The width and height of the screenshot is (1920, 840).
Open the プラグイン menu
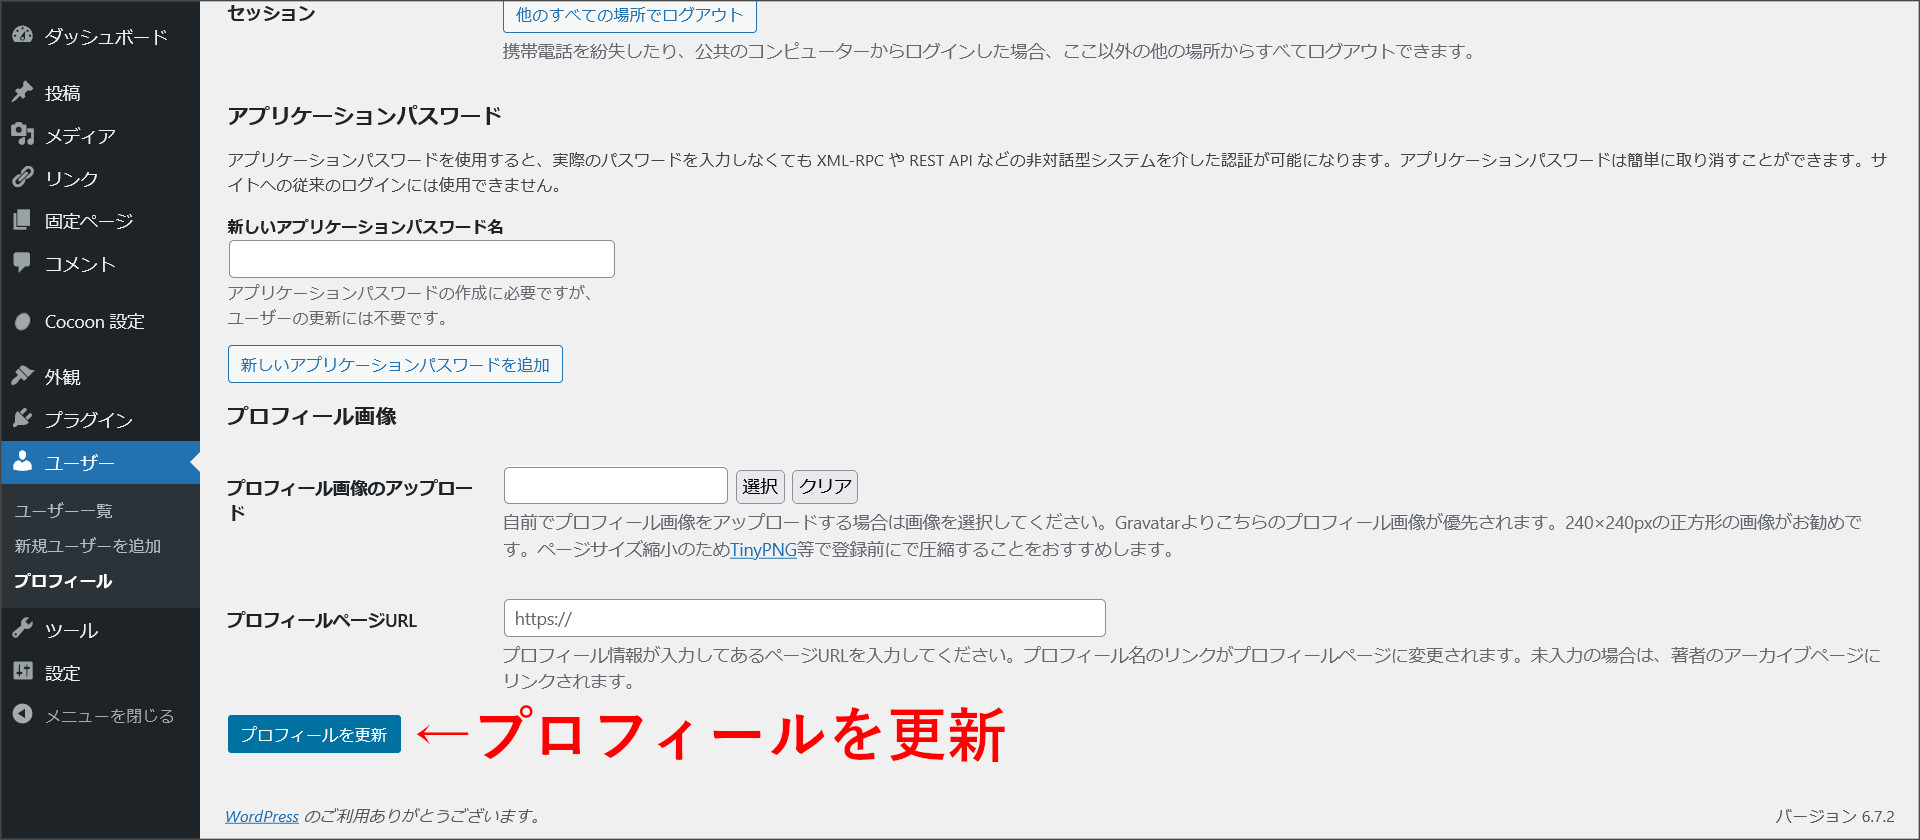click(x=100, y=419)
